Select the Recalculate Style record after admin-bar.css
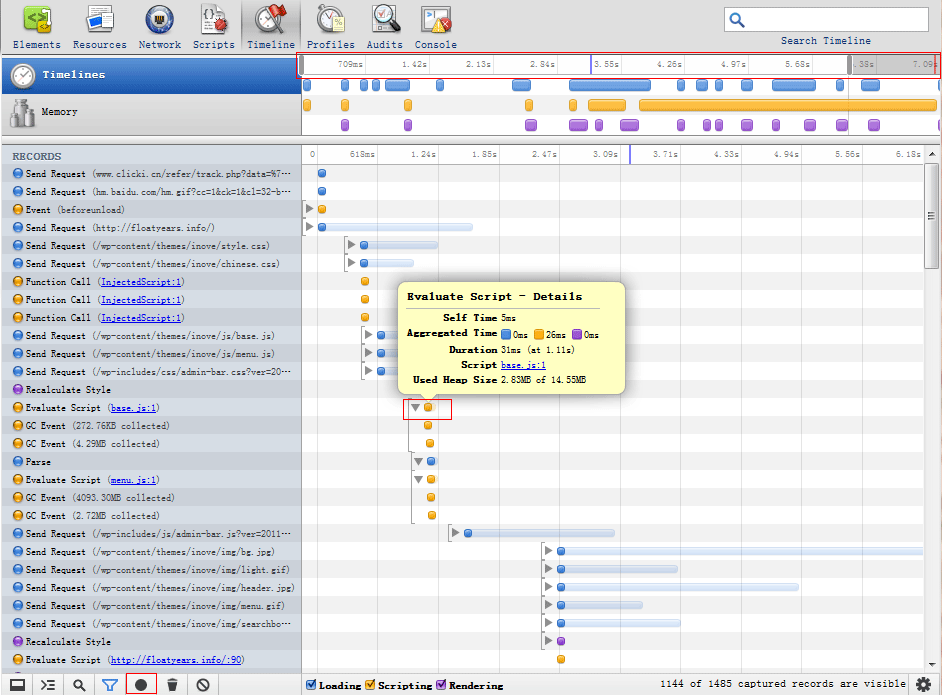Viewport: 942px width, 695px height. click(151, 389)
